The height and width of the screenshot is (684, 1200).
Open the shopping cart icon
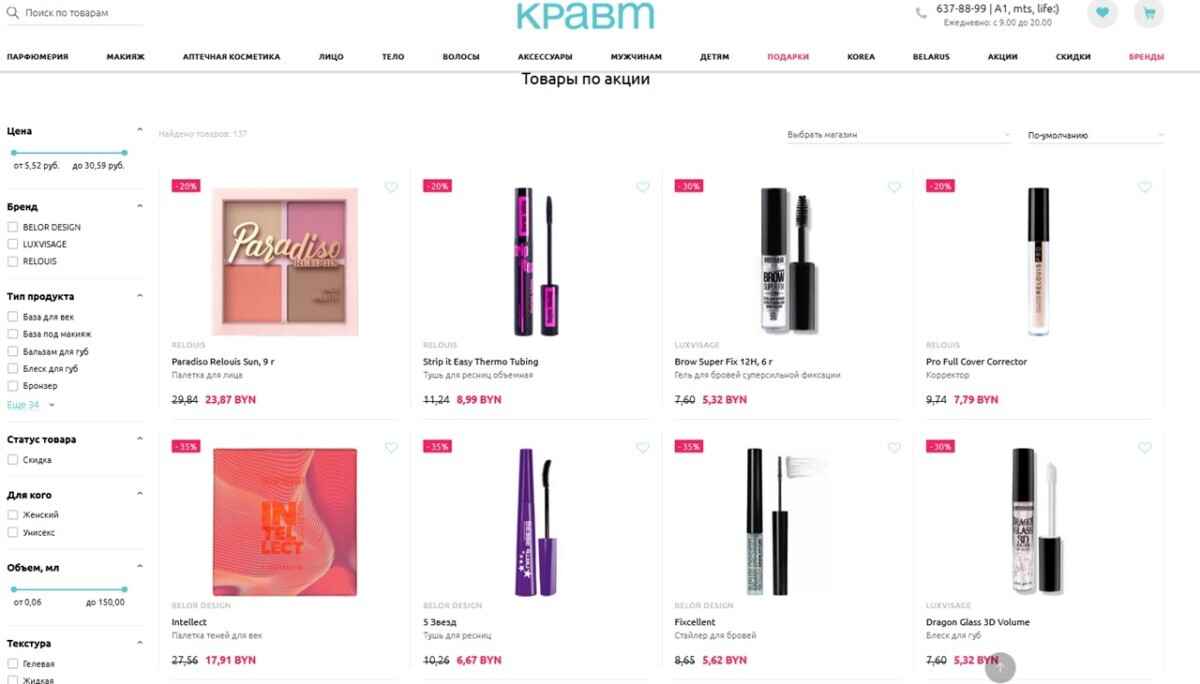[x=1149, y=13]
